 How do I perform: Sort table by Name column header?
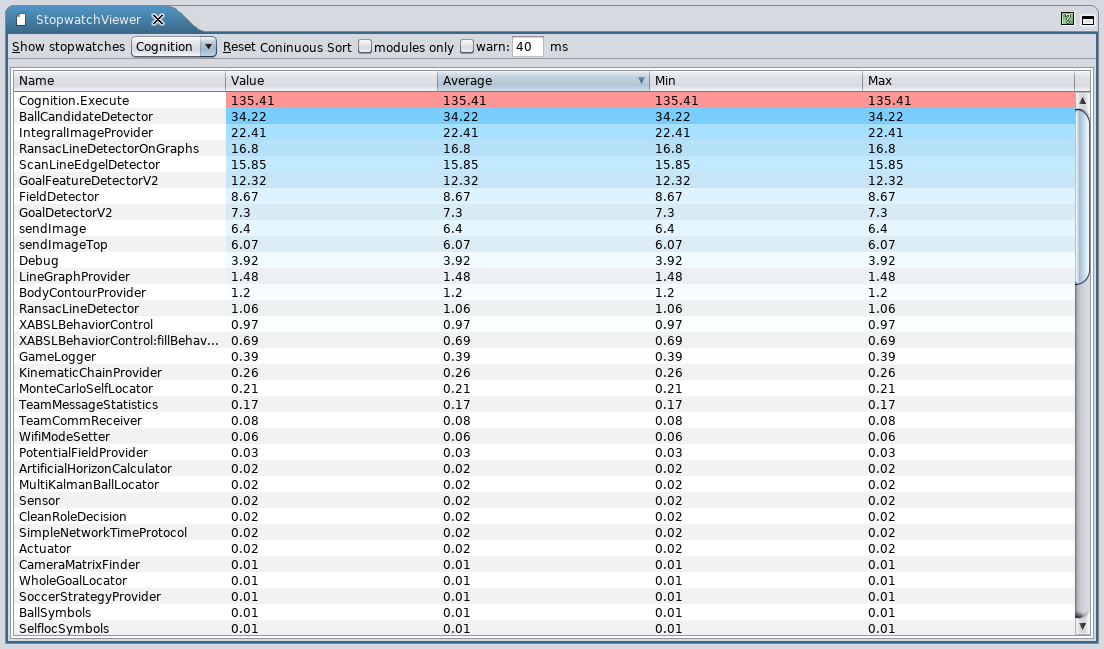point(119,81)
